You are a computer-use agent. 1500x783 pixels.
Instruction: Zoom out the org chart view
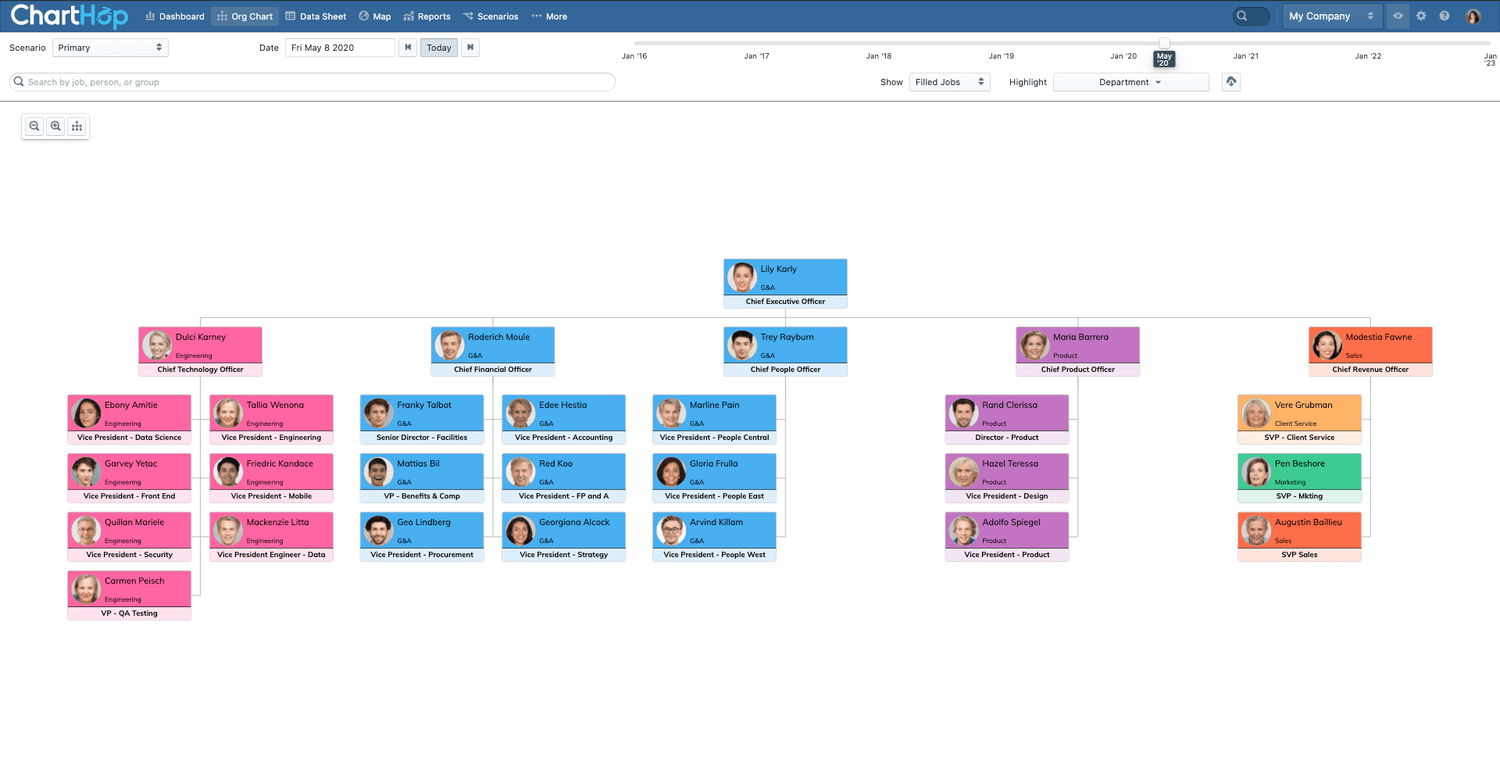coord(34,126)
